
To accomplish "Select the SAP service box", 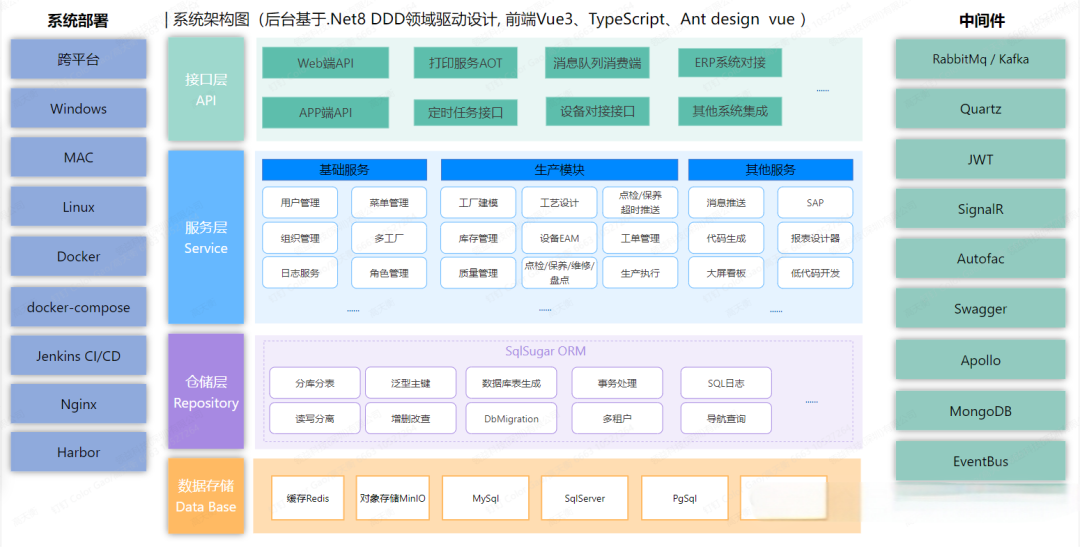I will [815, 203].
